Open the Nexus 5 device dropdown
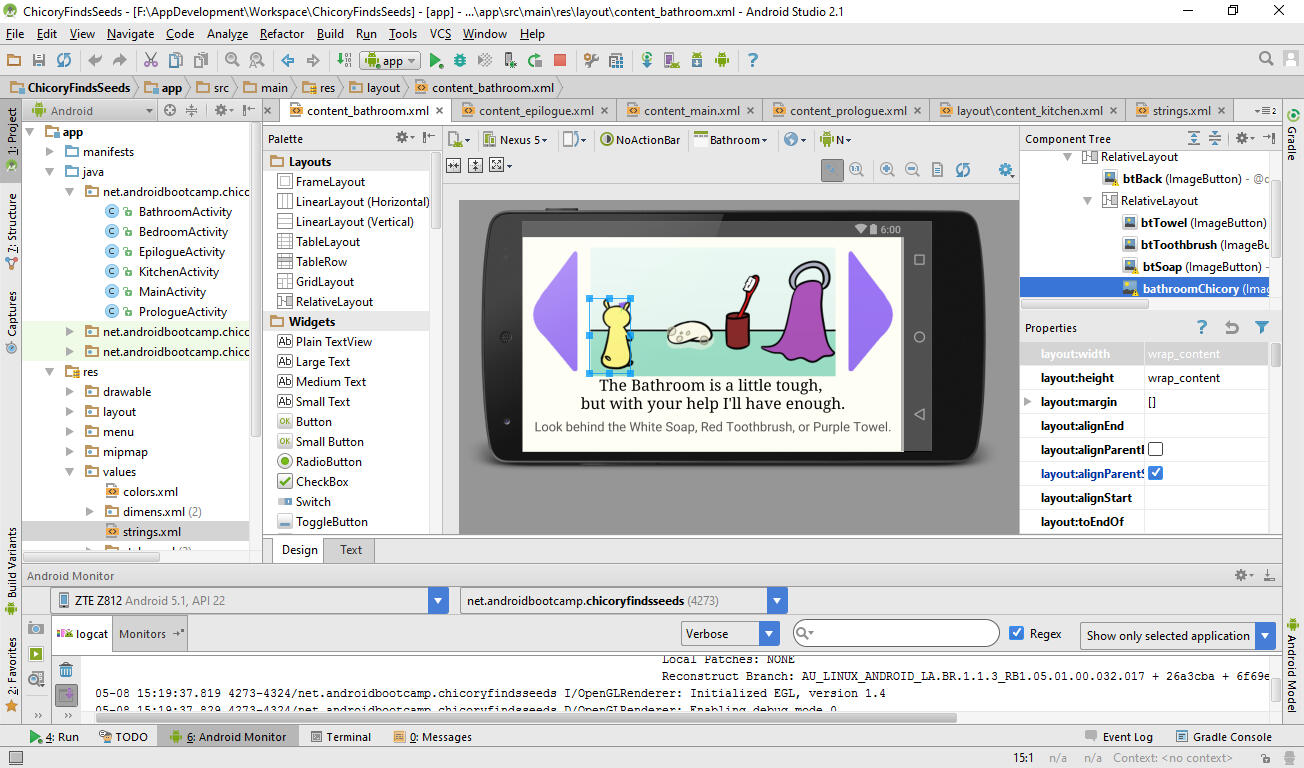 coord(516,139)
